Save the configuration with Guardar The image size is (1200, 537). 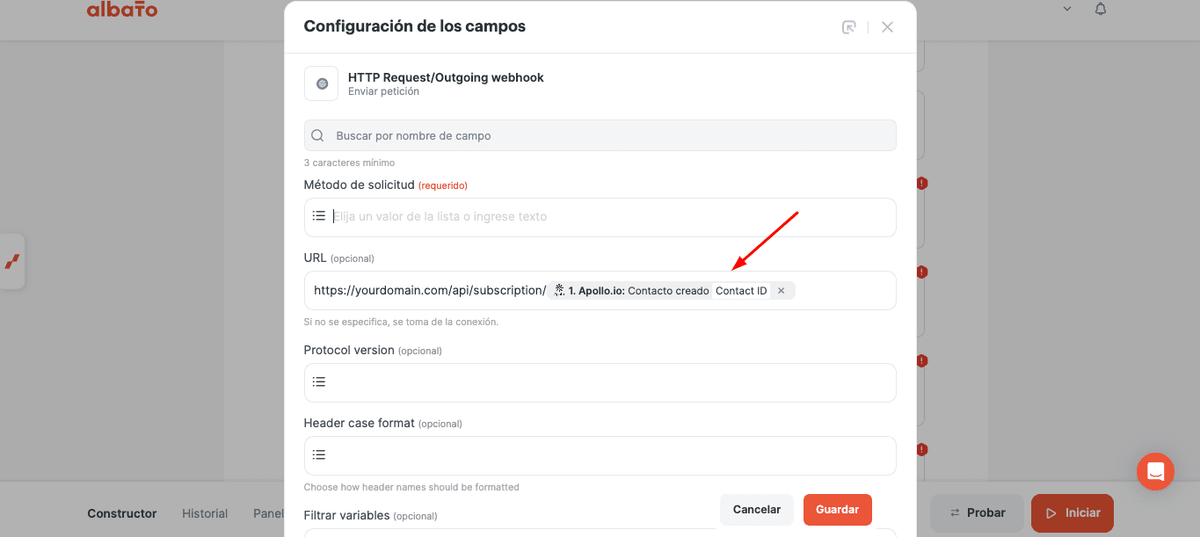[x=837, y=510]
